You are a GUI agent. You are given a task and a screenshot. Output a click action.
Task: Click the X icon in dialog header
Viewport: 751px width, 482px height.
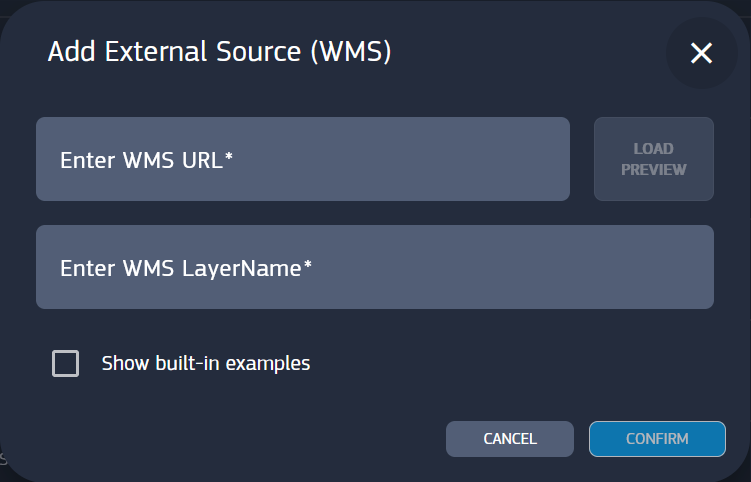click(x=701, y=53)
